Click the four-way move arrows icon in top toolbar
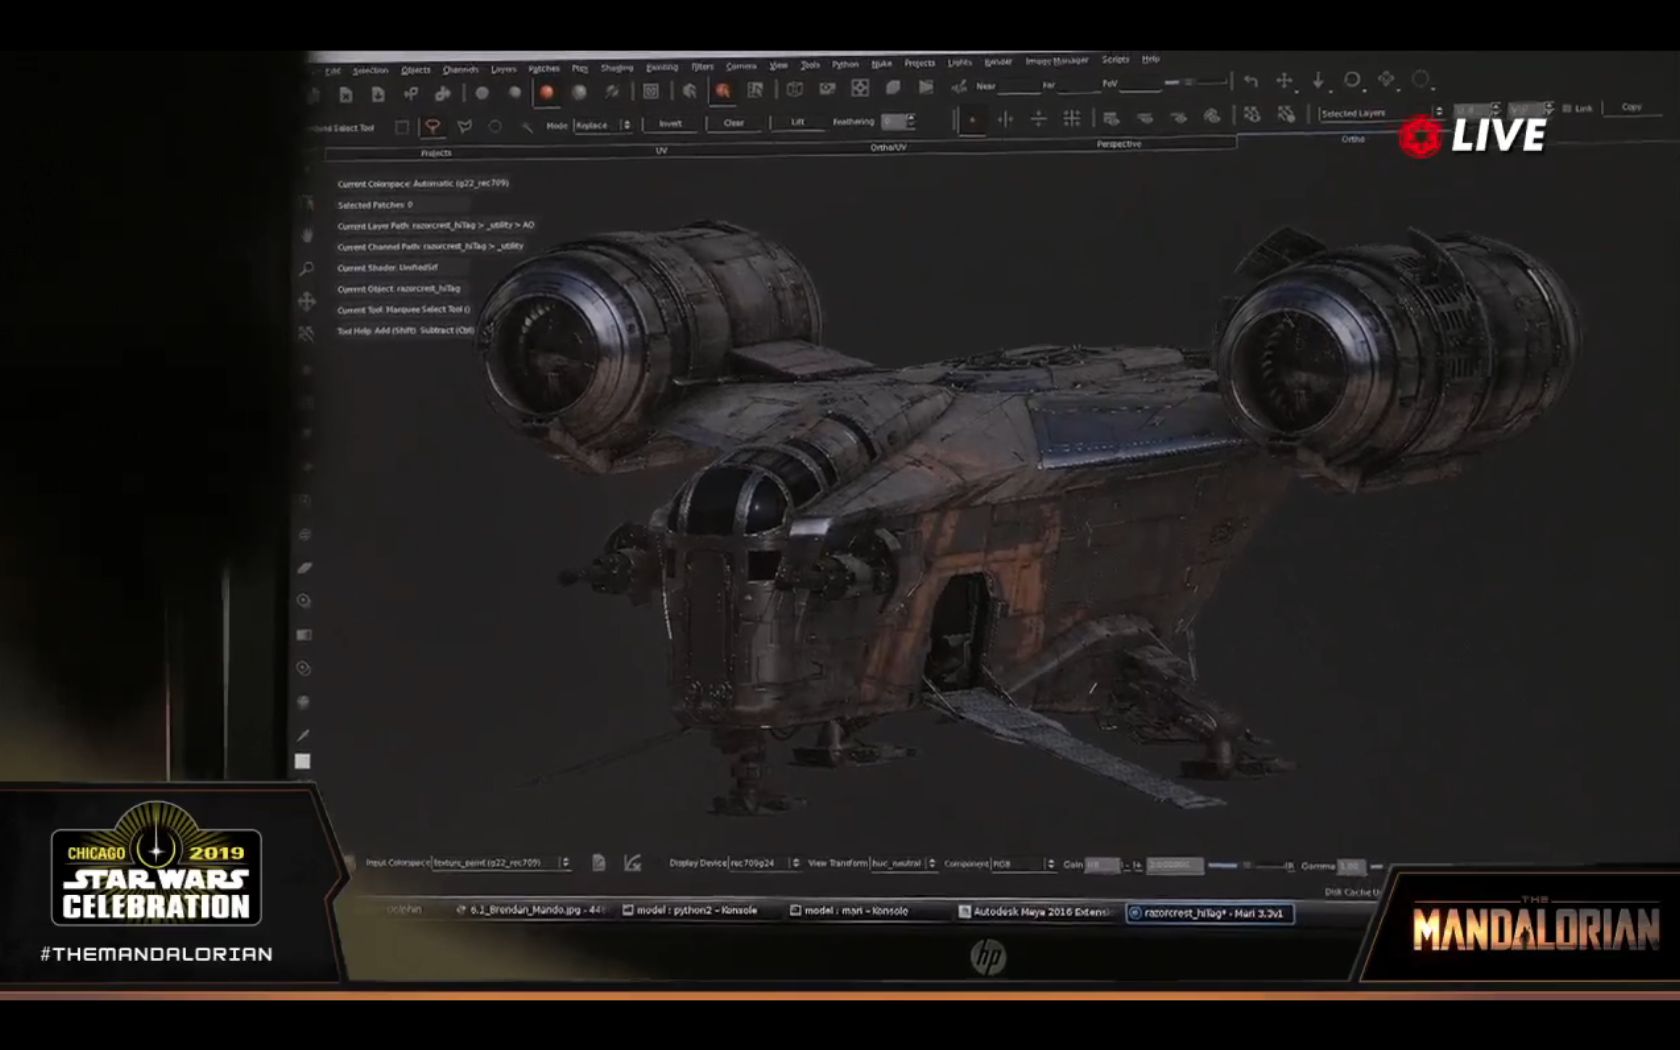This screenshot has height=1050, width=1680. pyautogui.click(x=1285, y=80)
